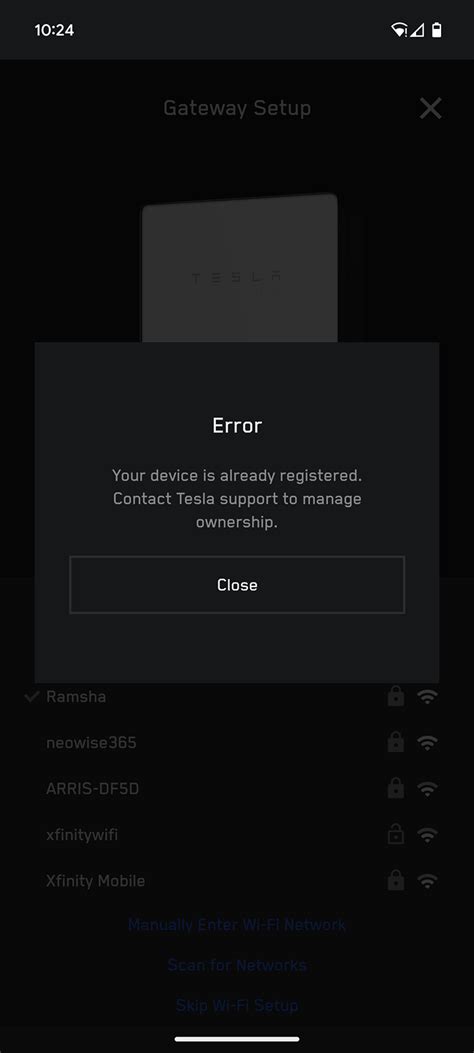
Task: Close the Gateway Setup screen with X
Action: click(x=430, y=108)
